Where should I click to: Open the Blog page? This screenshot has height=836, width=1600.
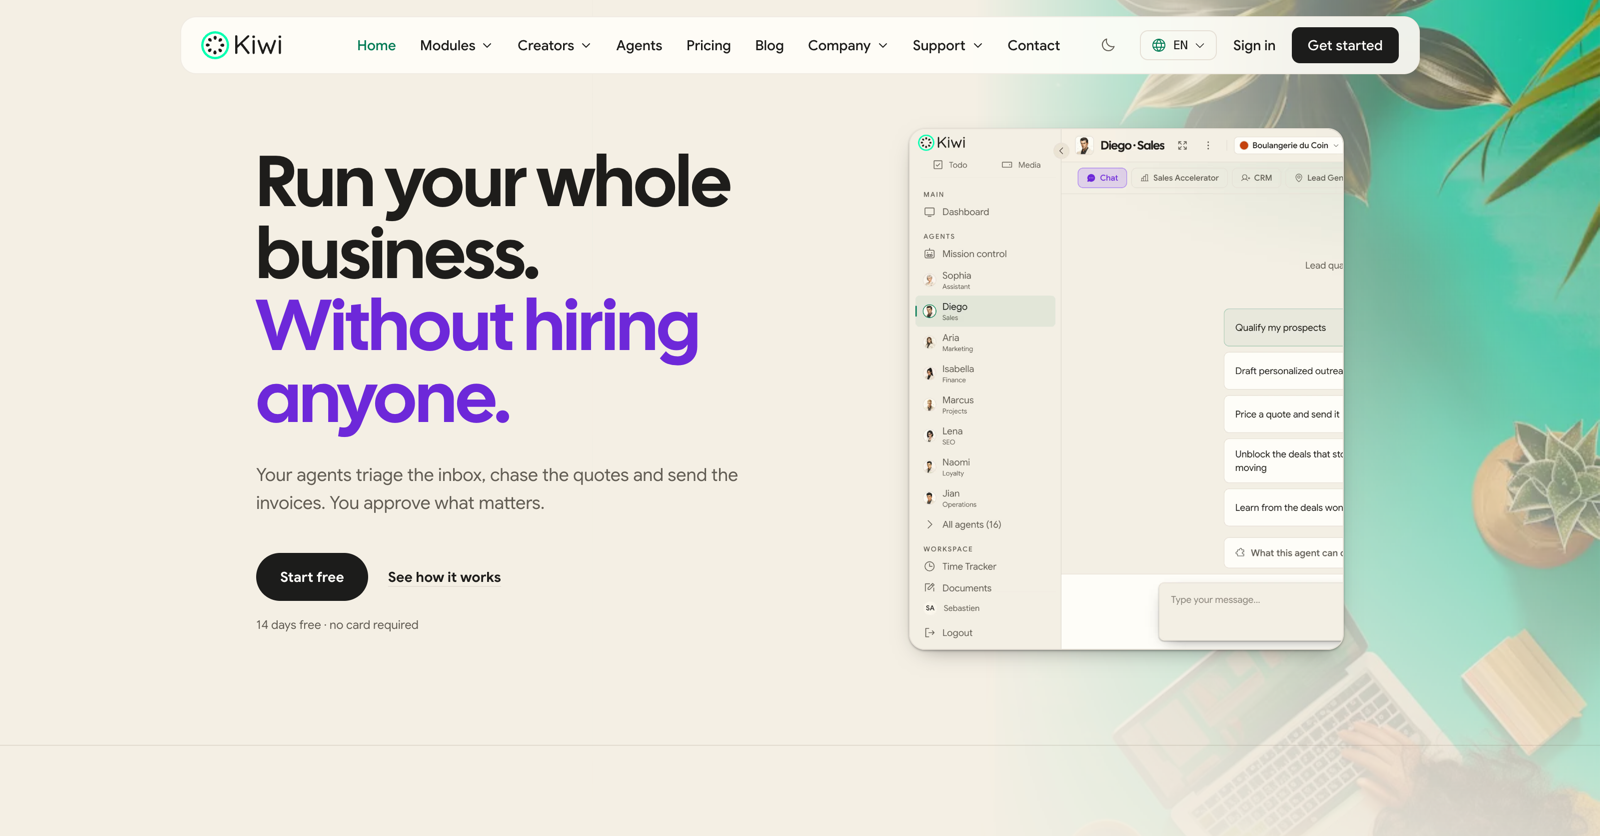[x=769, y=45]
